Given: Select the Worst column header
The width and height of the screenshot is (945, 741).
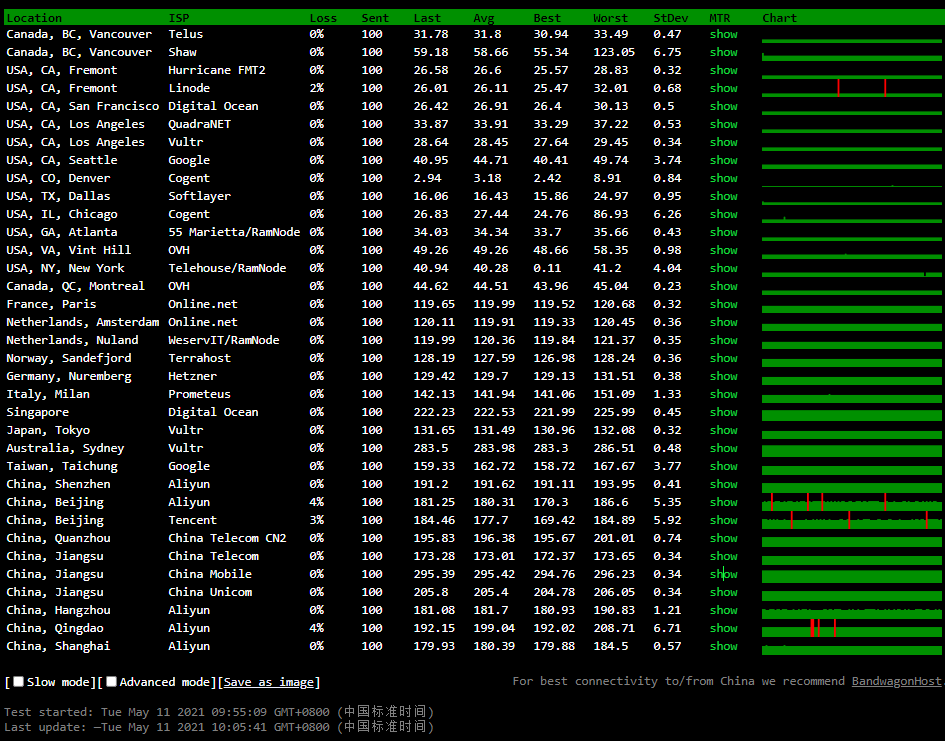Looking at the screenshot, I should point(610,18).
